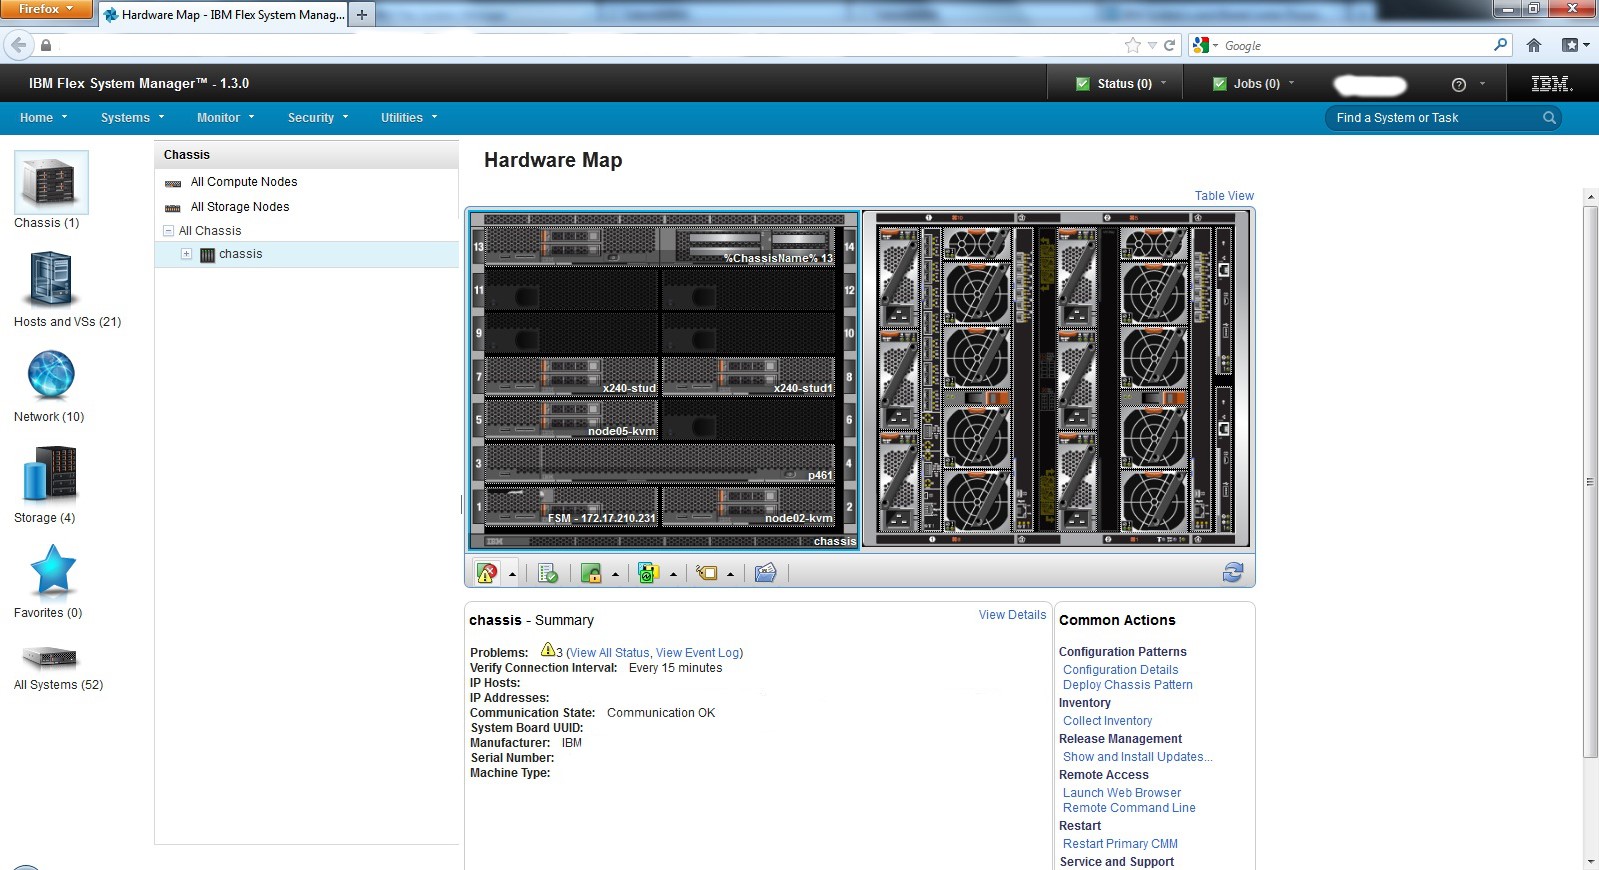Click the IBM logo in header

coord(1552,84)
